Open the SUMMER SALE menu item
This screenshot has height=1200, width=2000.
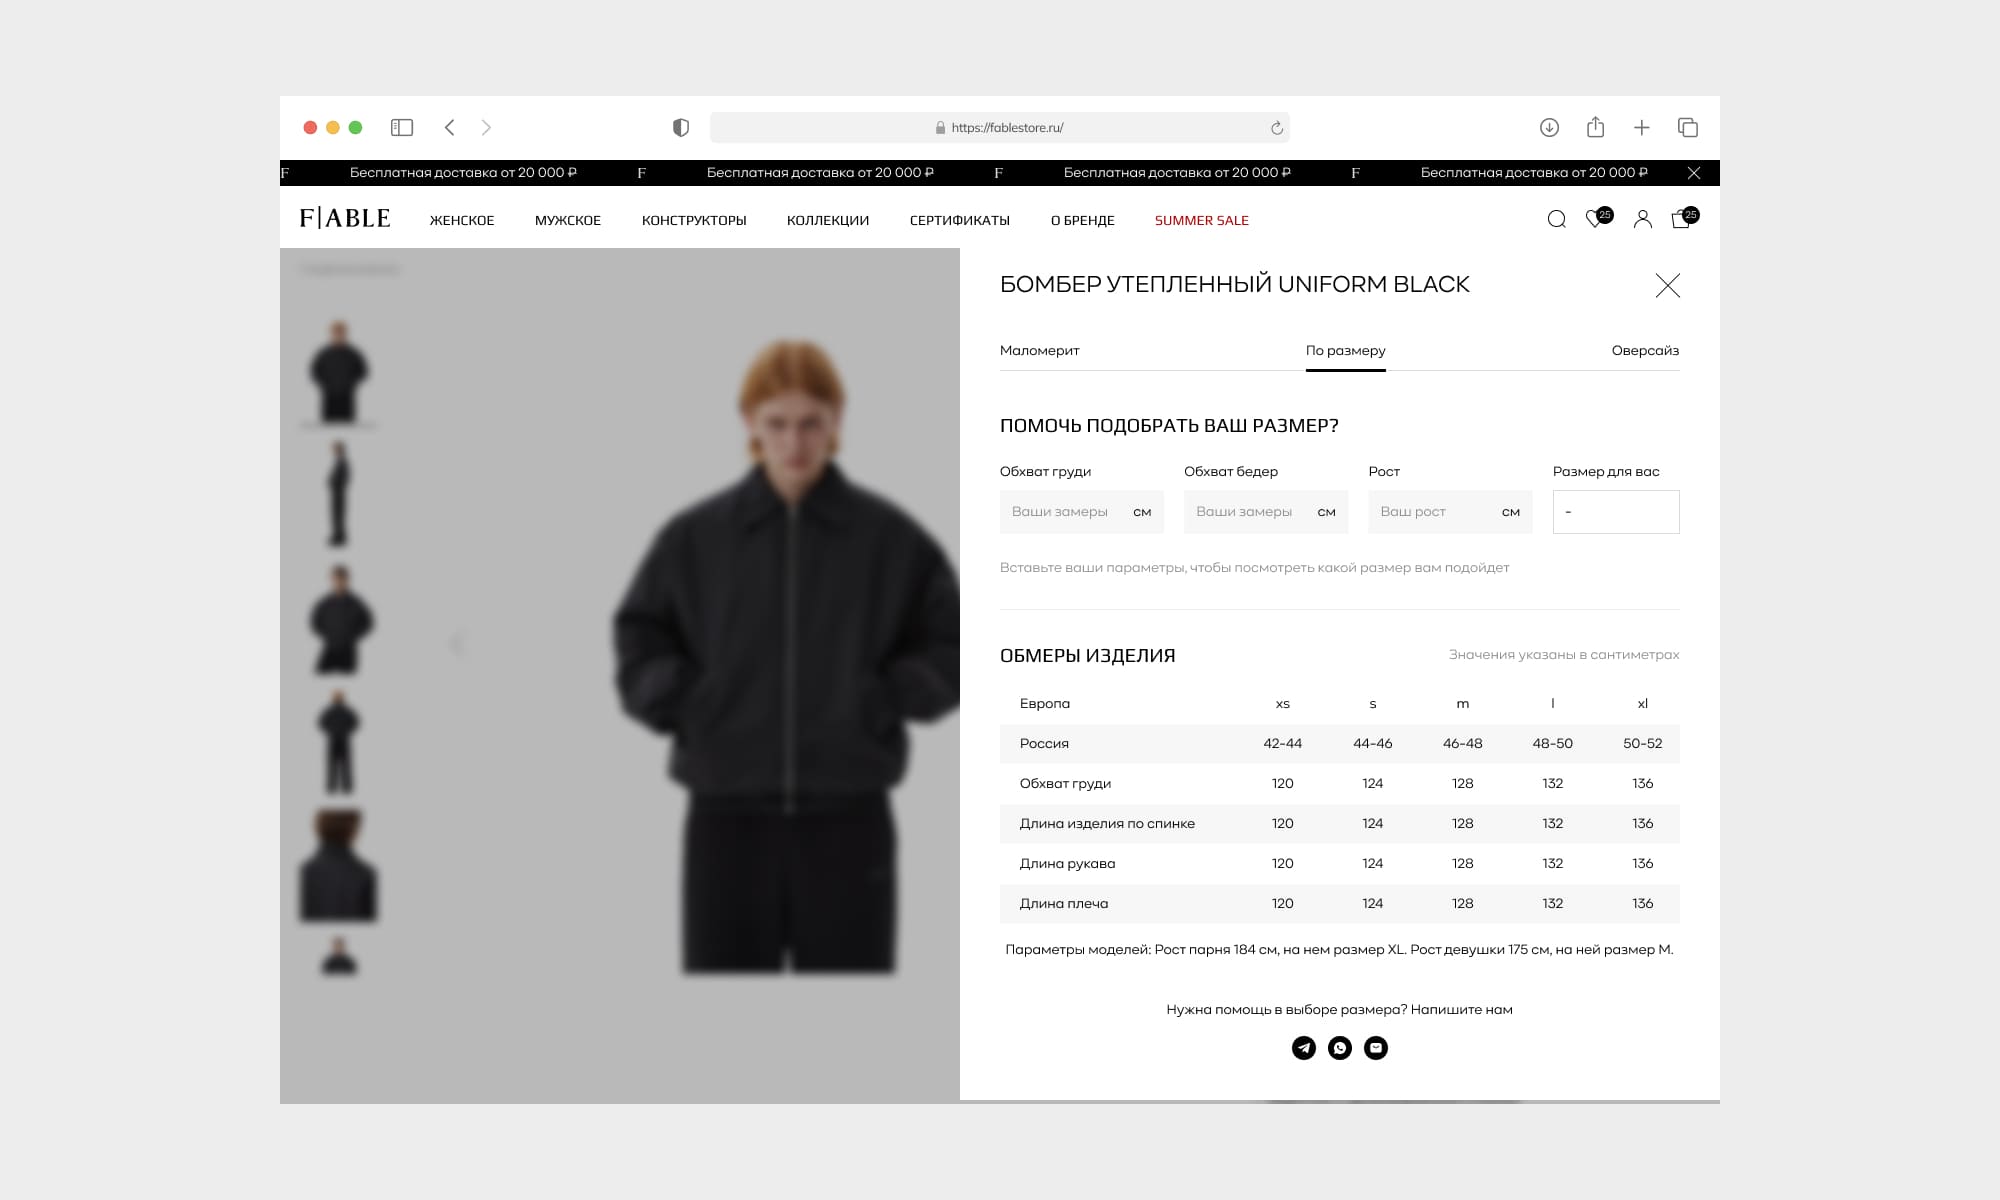tap(1201, 221)
